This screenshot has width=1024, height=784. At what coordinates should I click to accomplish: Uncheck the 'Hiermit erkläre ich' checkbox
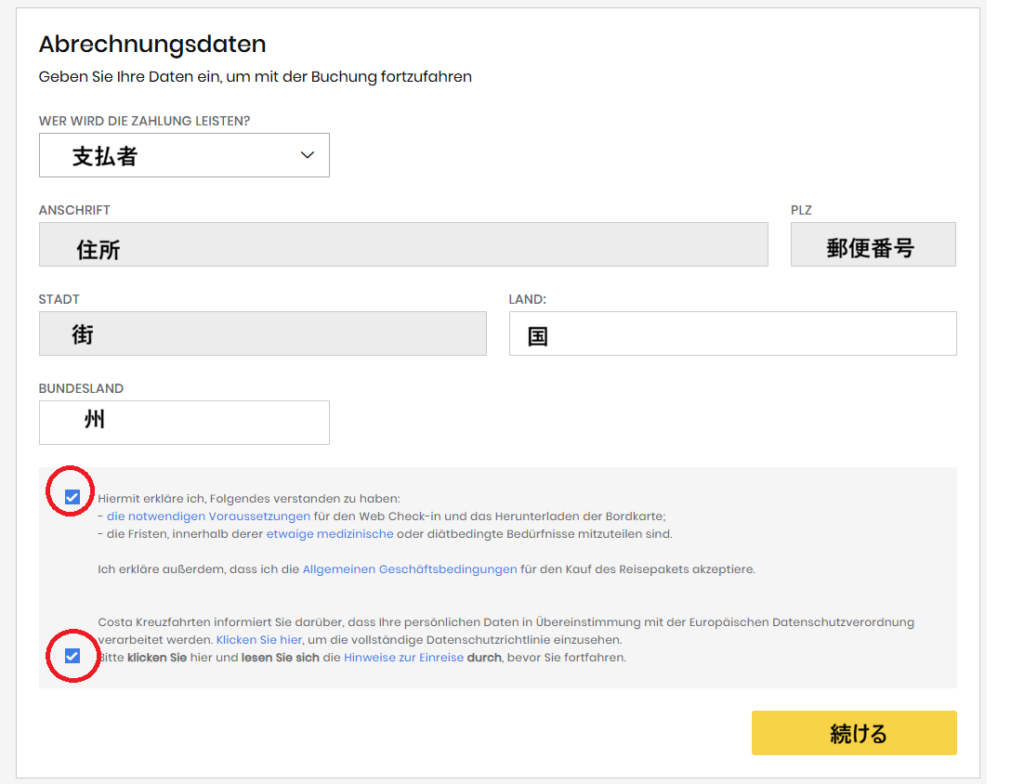[x=72, y=497]
